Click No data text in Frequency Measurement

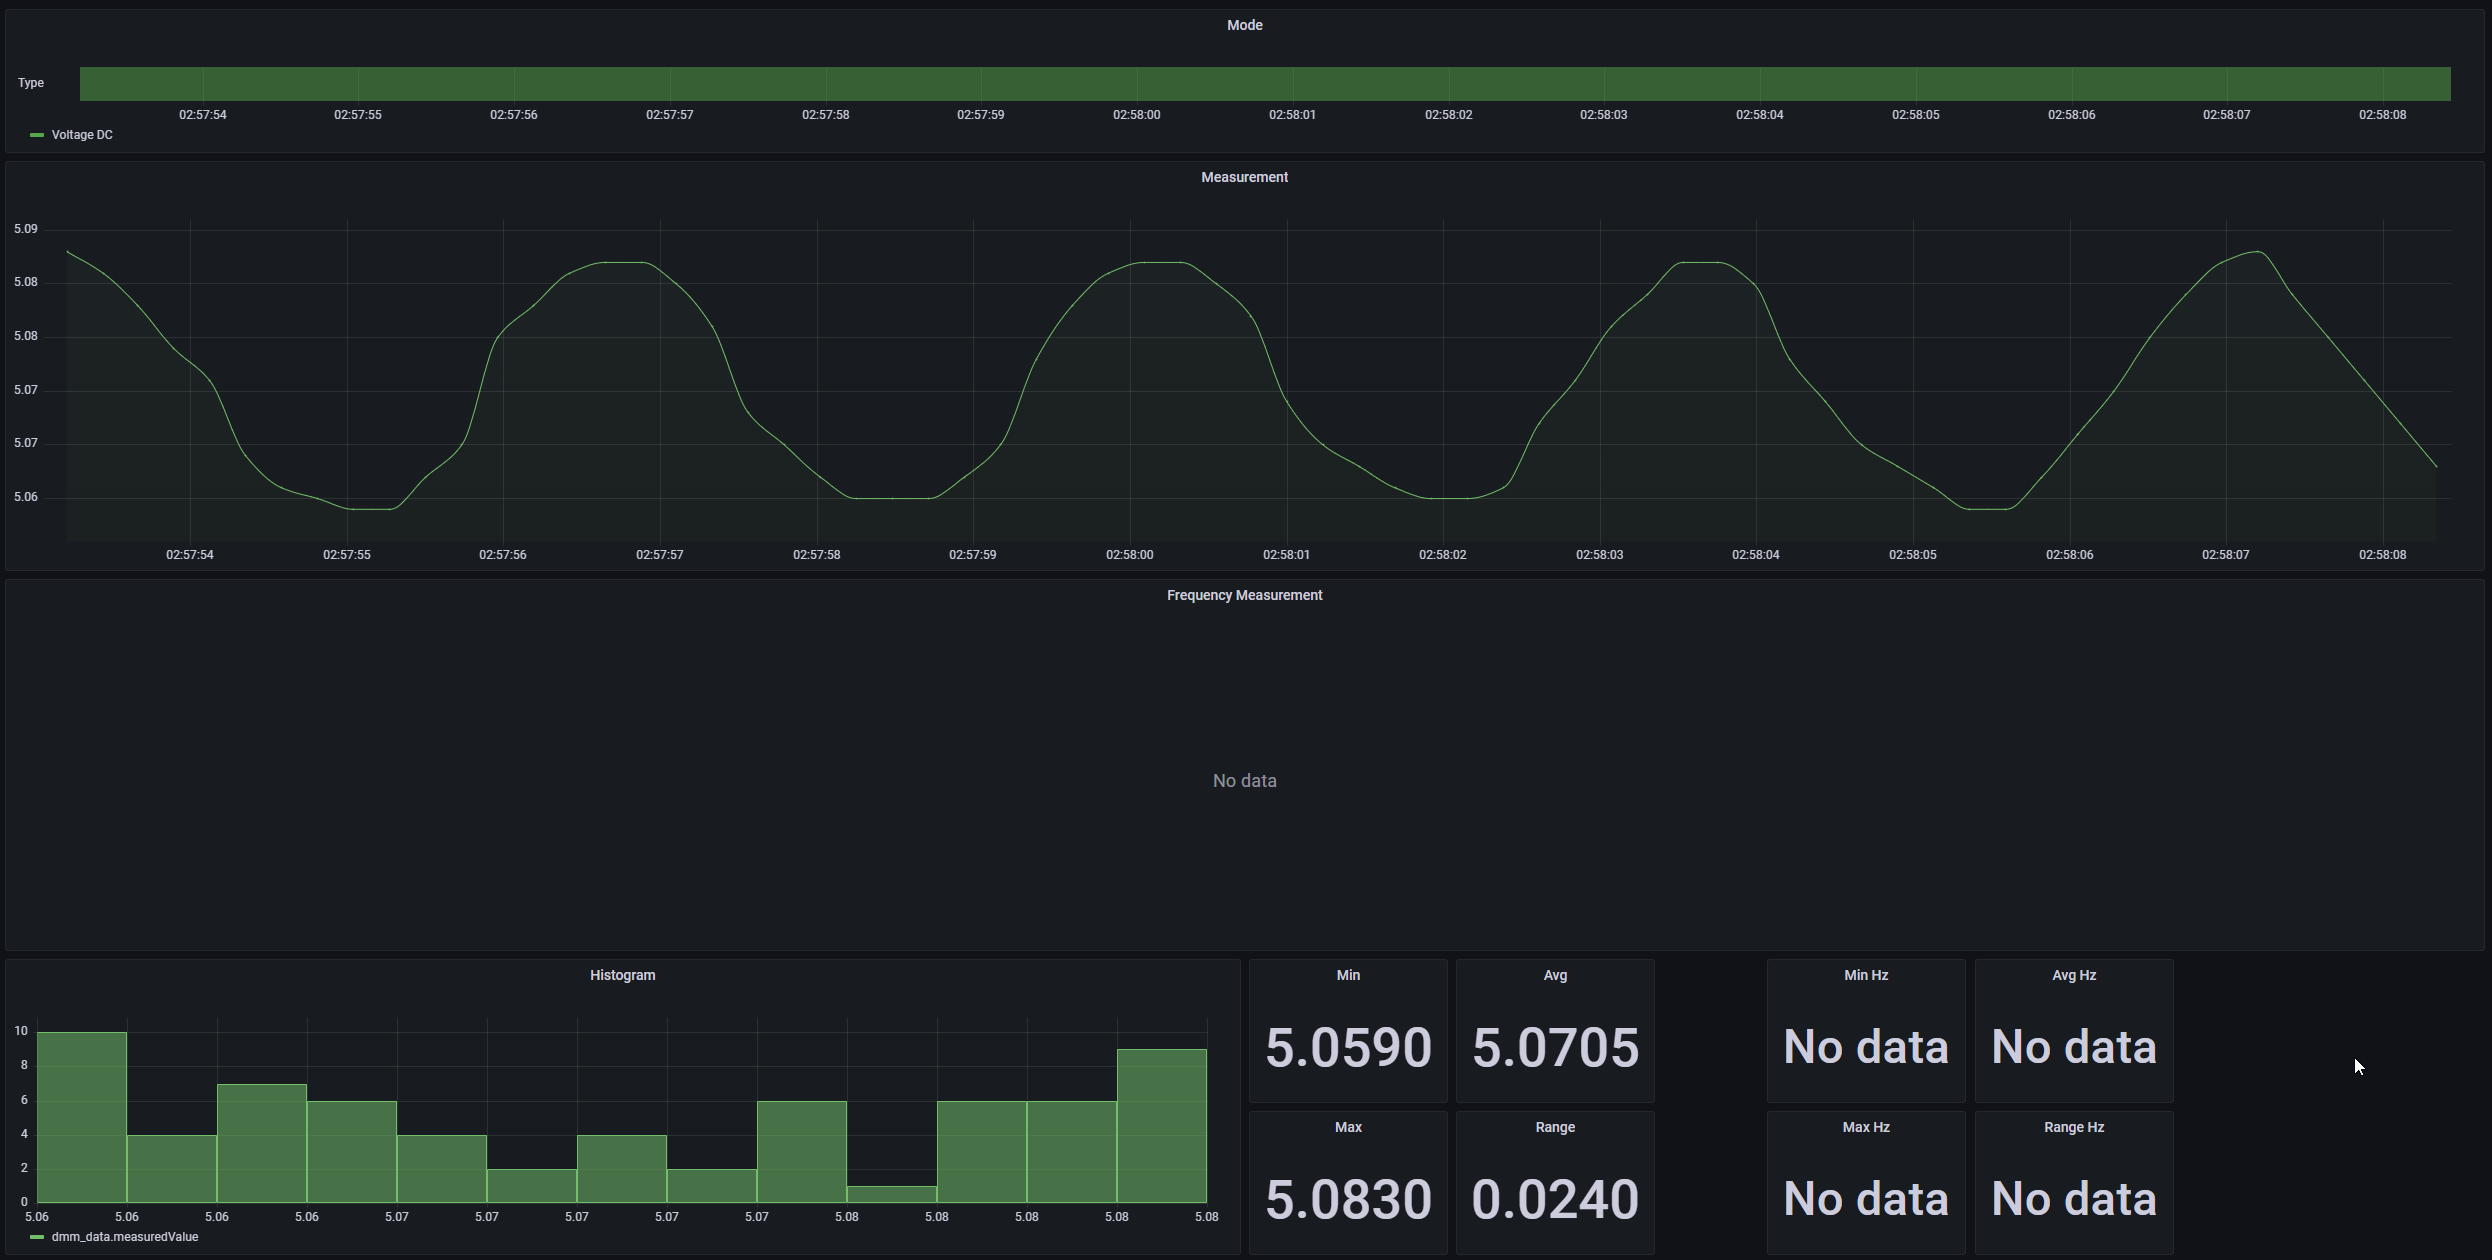point(1244,781)
